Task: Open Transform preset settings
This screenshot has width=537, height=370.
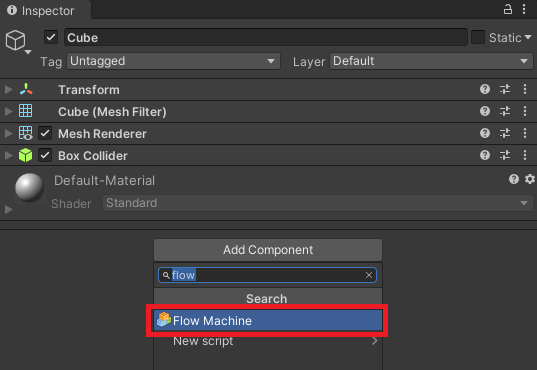Action: (505, 89)
